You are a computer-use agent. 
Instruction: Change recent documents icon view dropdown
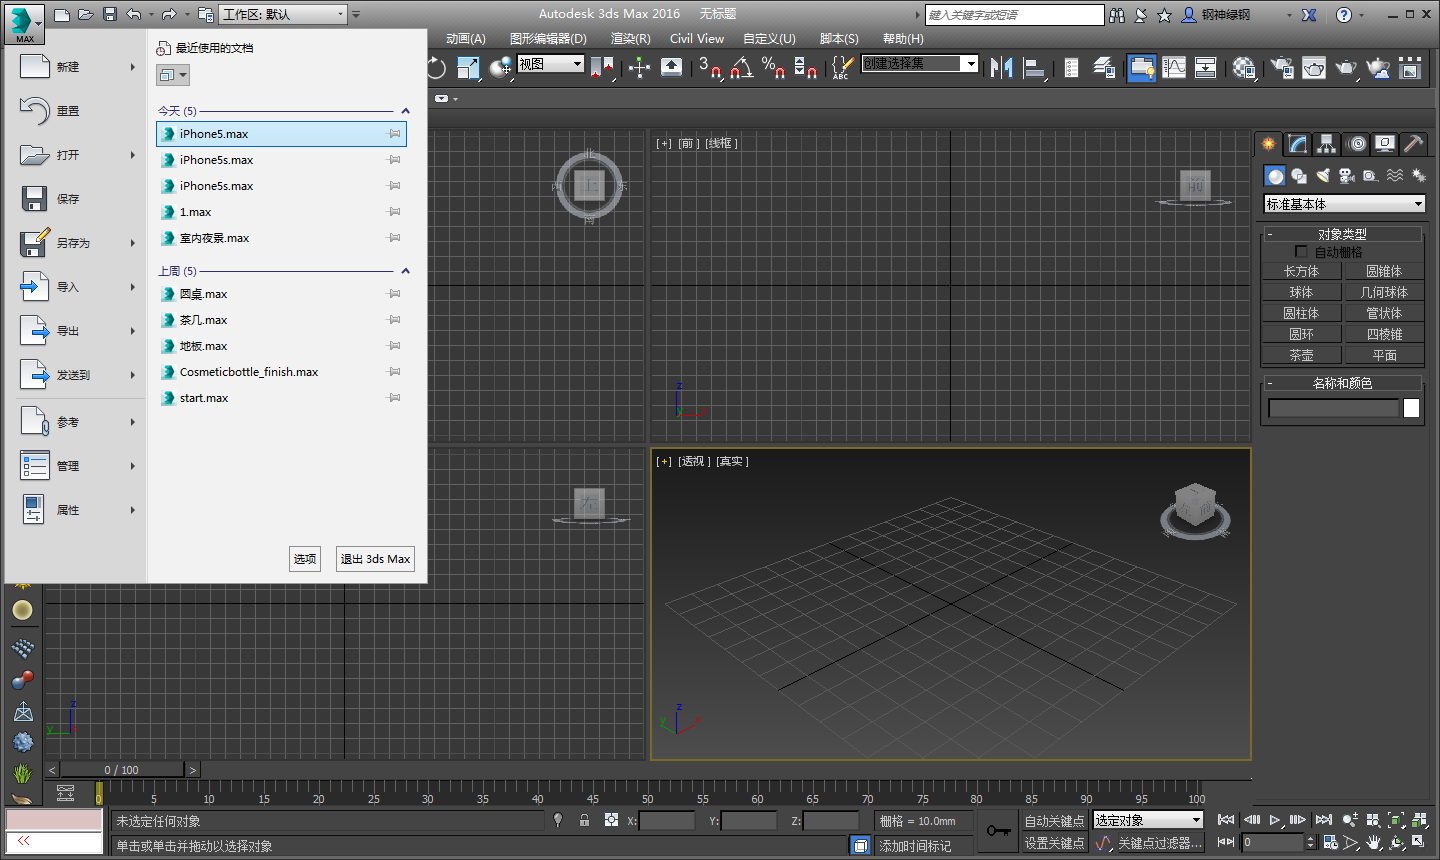click(x=172, y=75)
